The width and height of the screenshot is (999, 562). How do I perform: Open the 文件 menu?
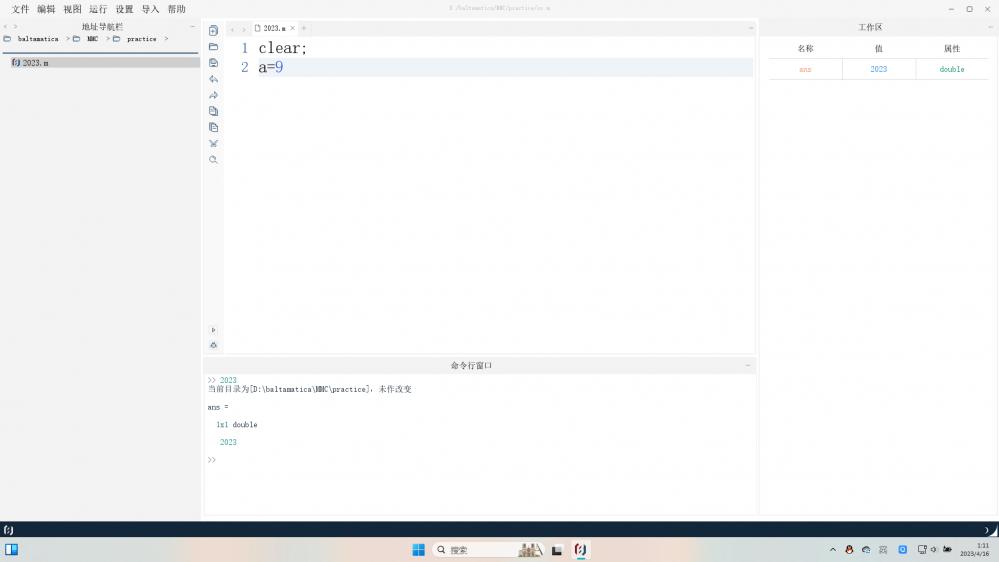pyautogui.click(x=20, y=9)
